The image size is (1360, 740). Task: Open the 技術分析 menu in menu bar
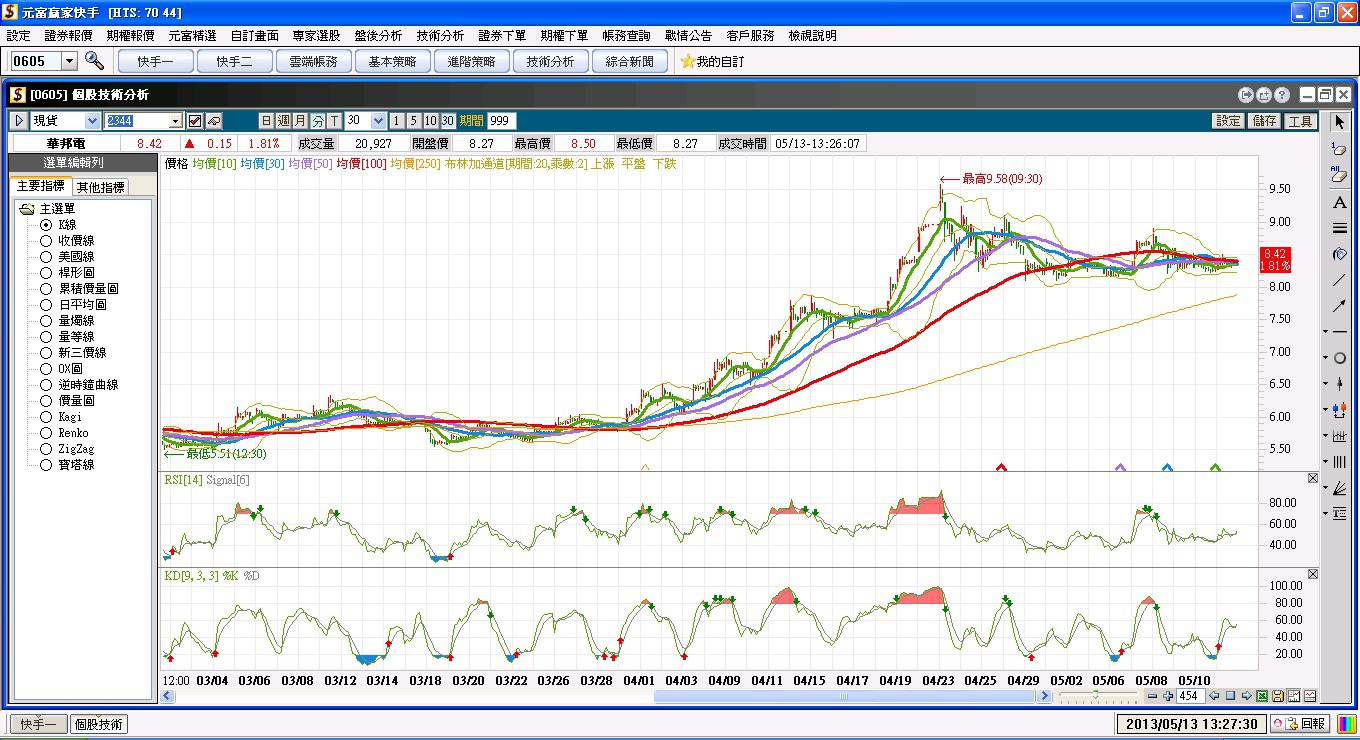440,36
